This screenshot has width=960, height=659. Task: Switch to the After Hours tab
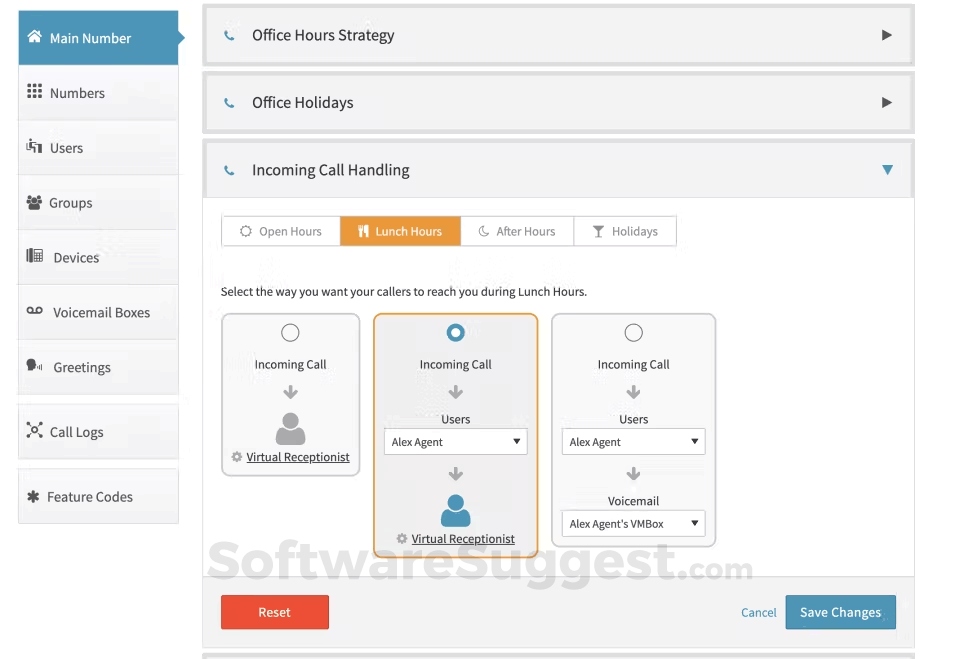click(x=517, y=232)
